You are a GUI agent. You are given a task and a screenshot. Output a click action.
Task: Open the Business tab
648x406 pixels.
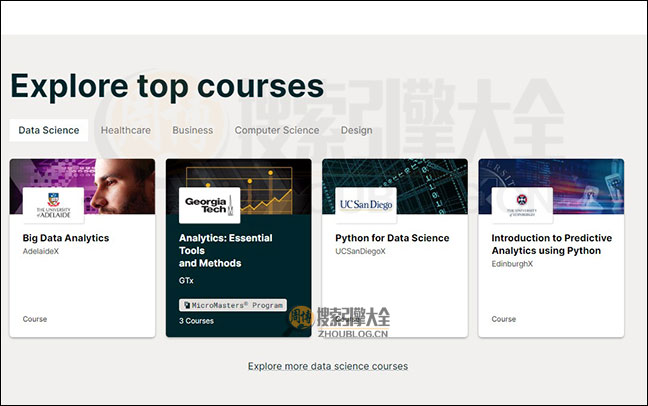(193, 130)
